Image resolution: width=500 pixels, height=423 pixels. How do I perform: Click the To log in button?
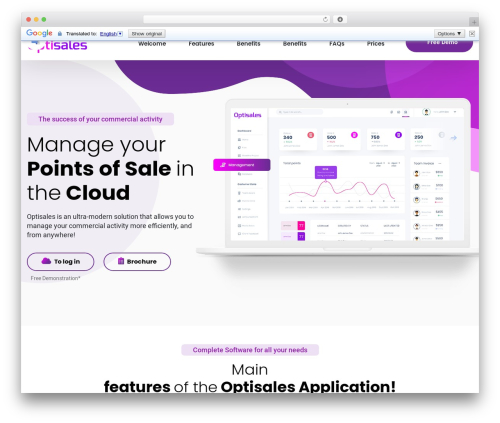tap(61, 262)
